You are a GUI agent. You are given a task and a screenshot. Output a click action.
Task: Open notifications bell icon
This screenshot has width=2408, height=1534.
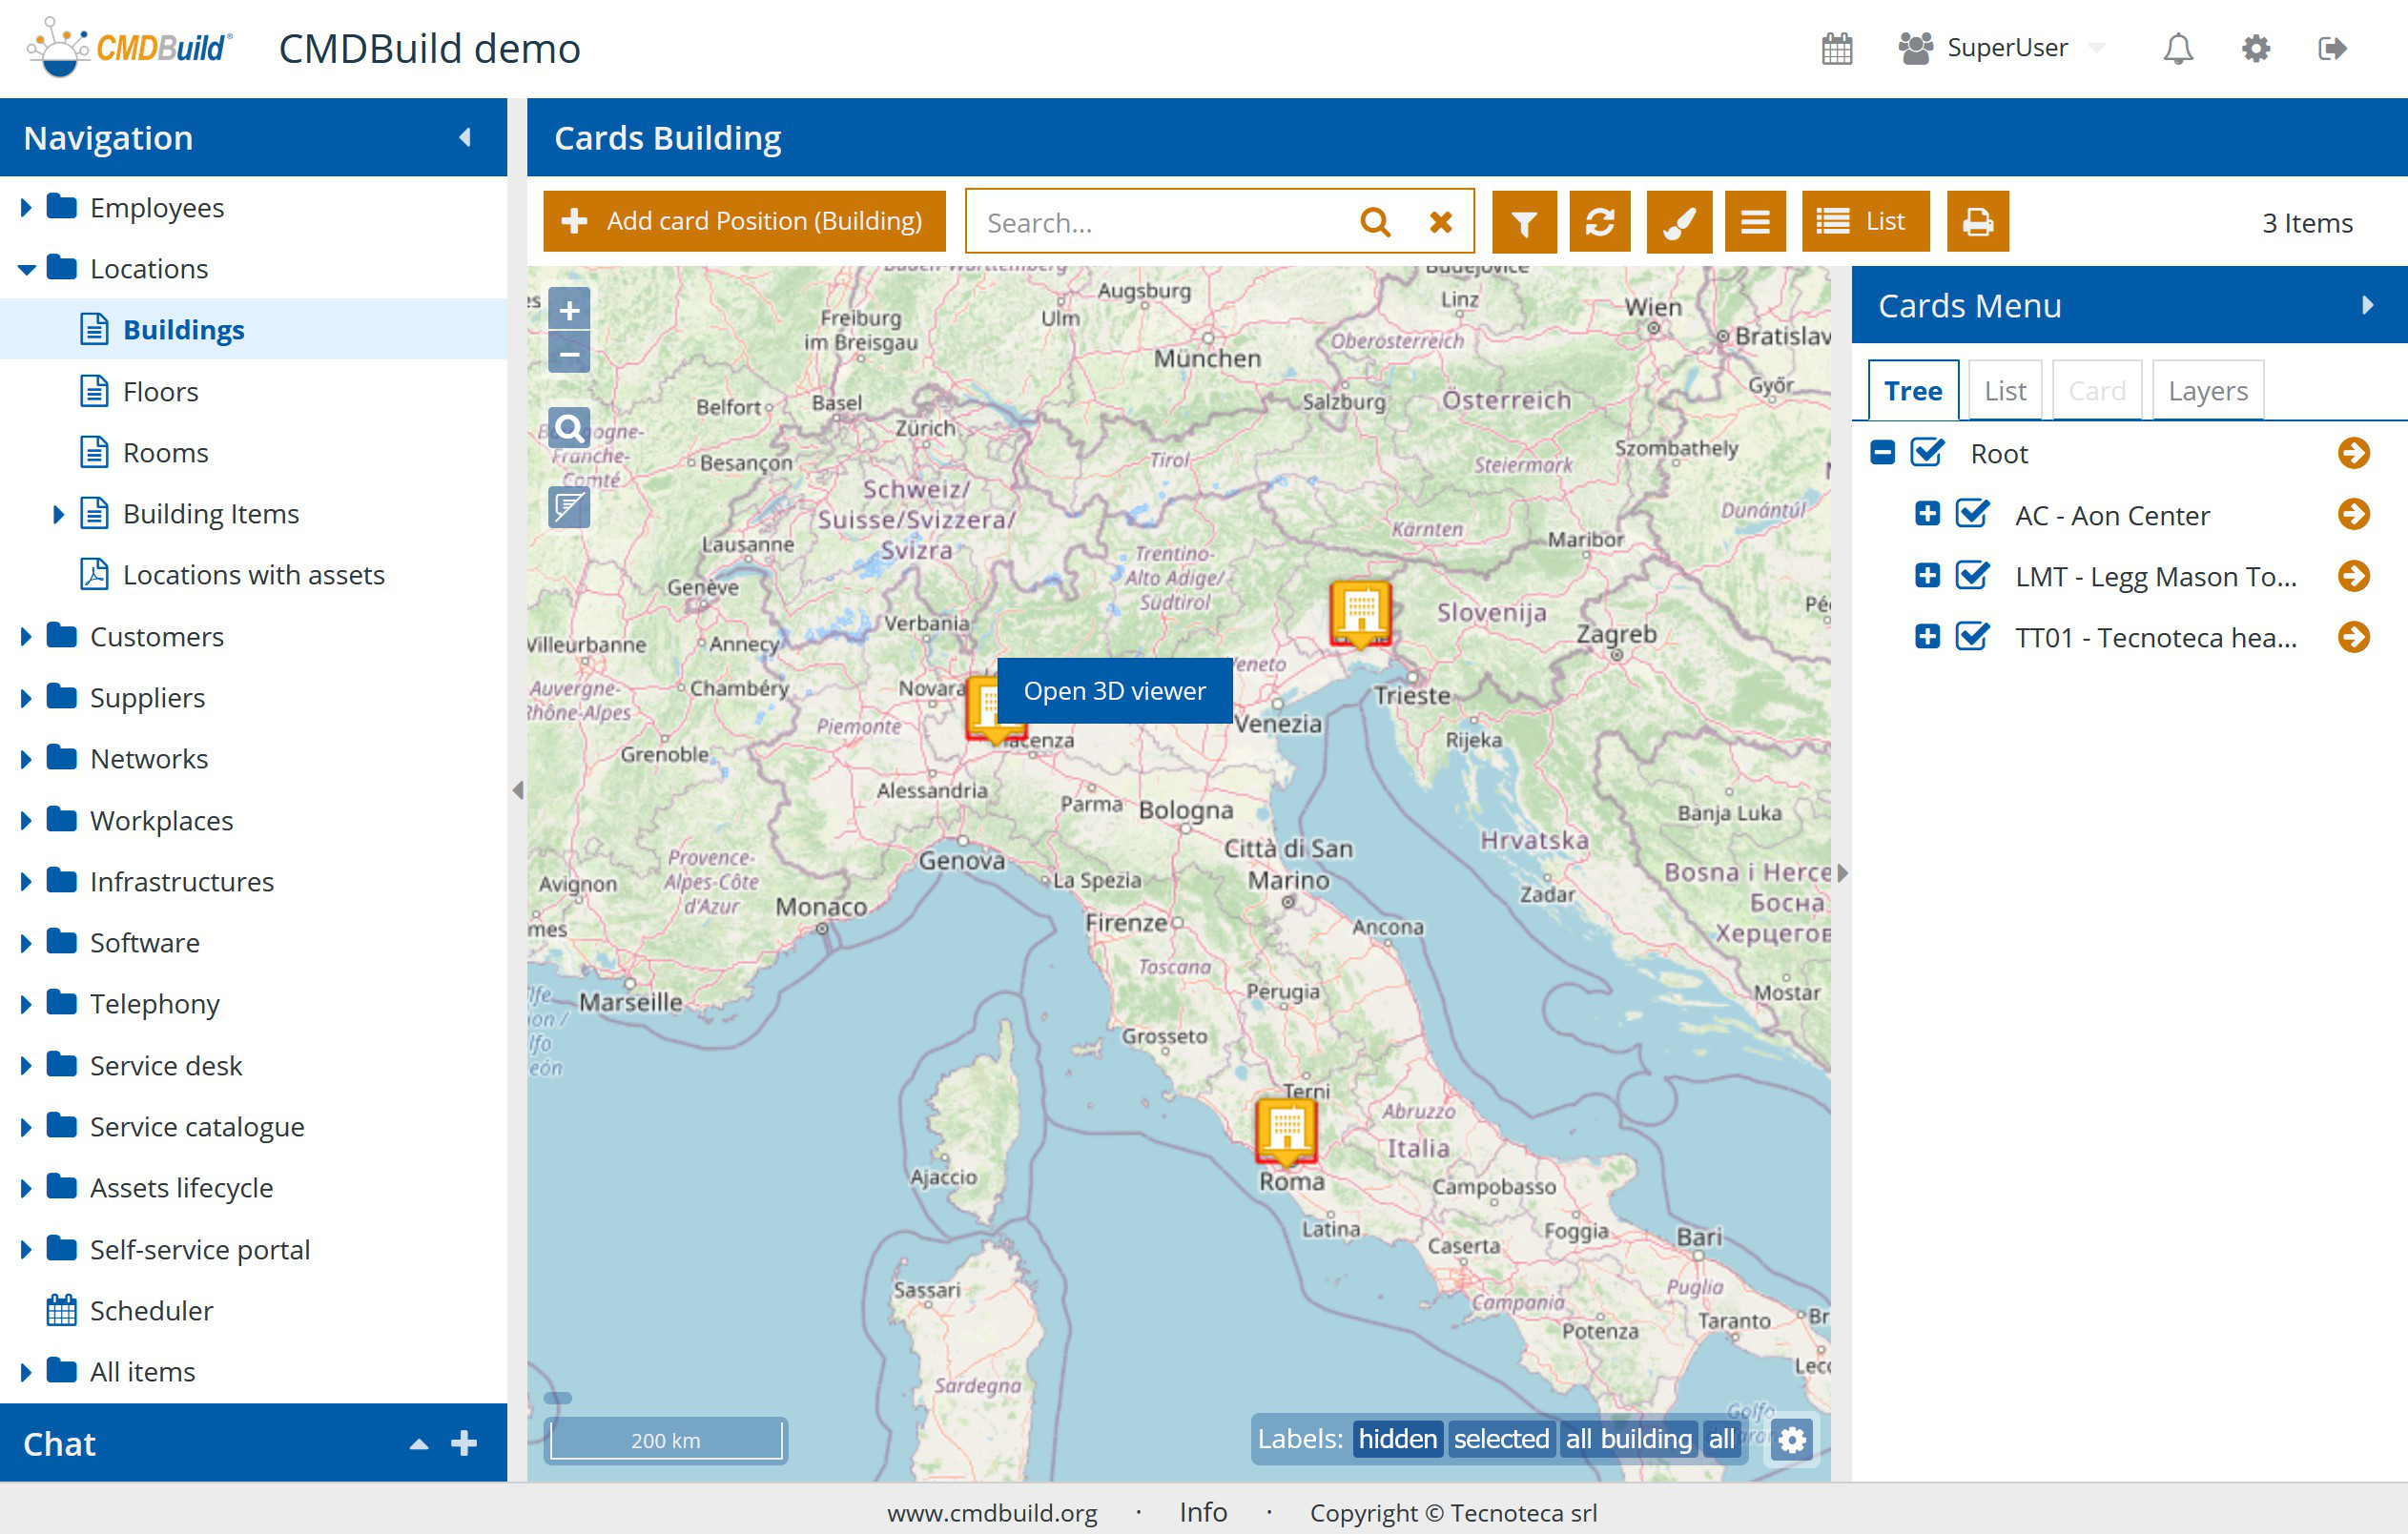[2177, 48]
